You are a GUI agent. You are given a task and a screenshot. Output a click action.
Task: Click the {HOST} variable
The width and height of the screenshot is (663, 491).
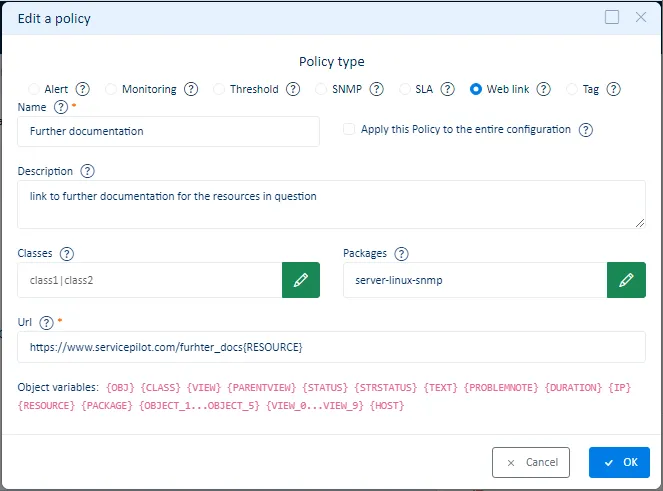(x=387, y=406)
